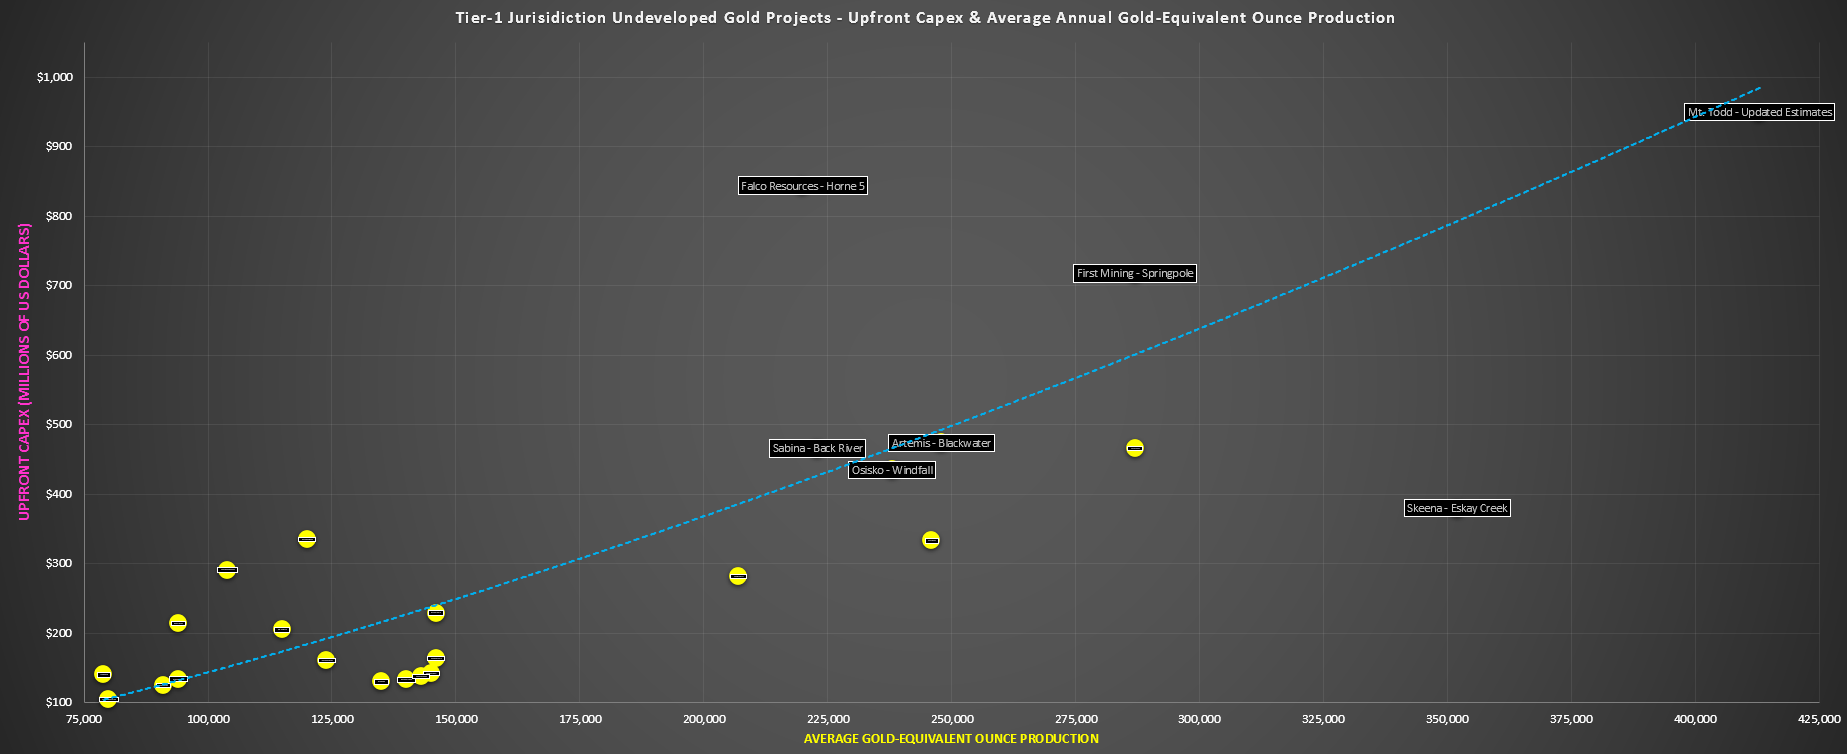Select the $900 vertical axis tick label

pyautogui.click(x=60, y=146)
